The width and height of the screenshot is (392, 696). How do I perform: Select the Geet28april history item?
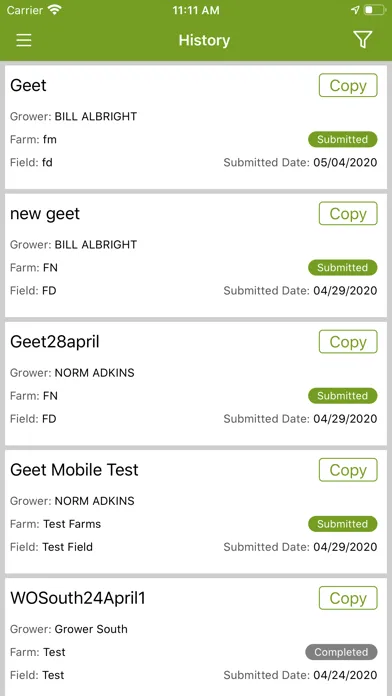(196, 384)
